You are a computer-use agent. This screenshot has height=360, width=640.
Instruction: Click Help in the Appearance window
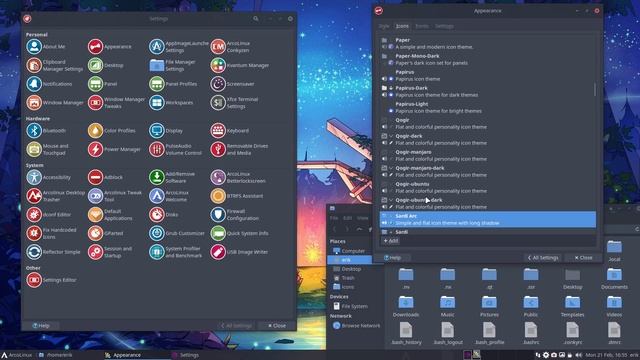[x=393, y=258]
